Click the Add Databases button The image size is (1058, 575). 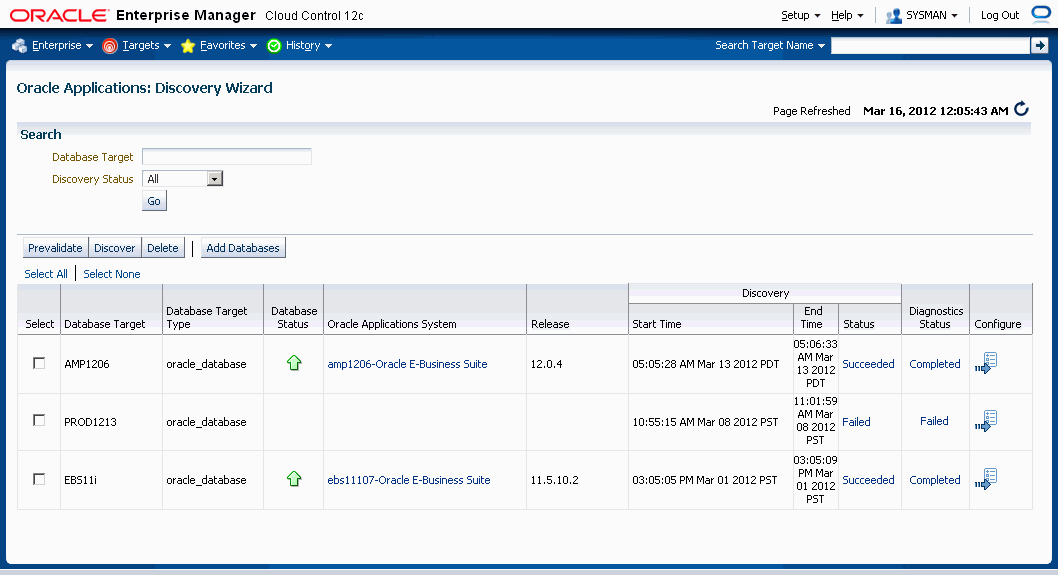(243, 248)
